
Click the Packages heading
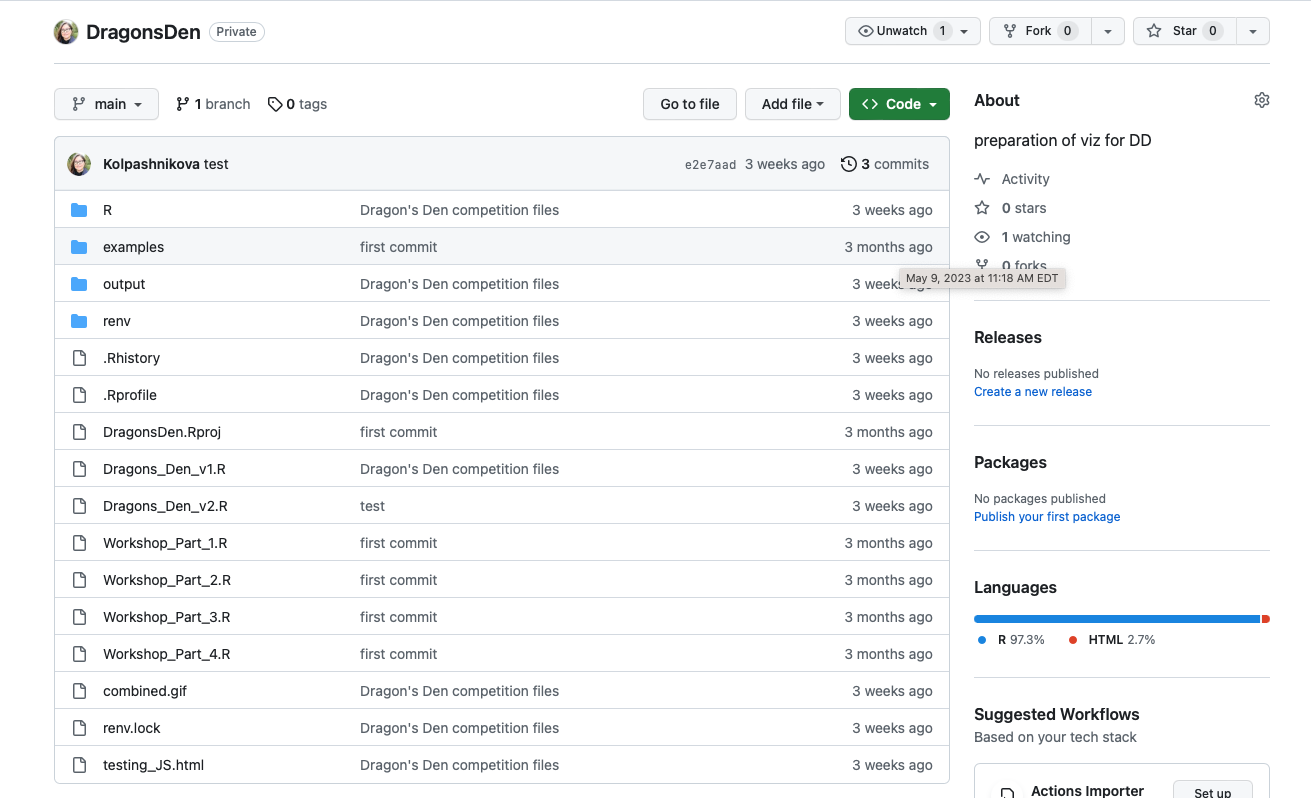[x=1010, y=462]
